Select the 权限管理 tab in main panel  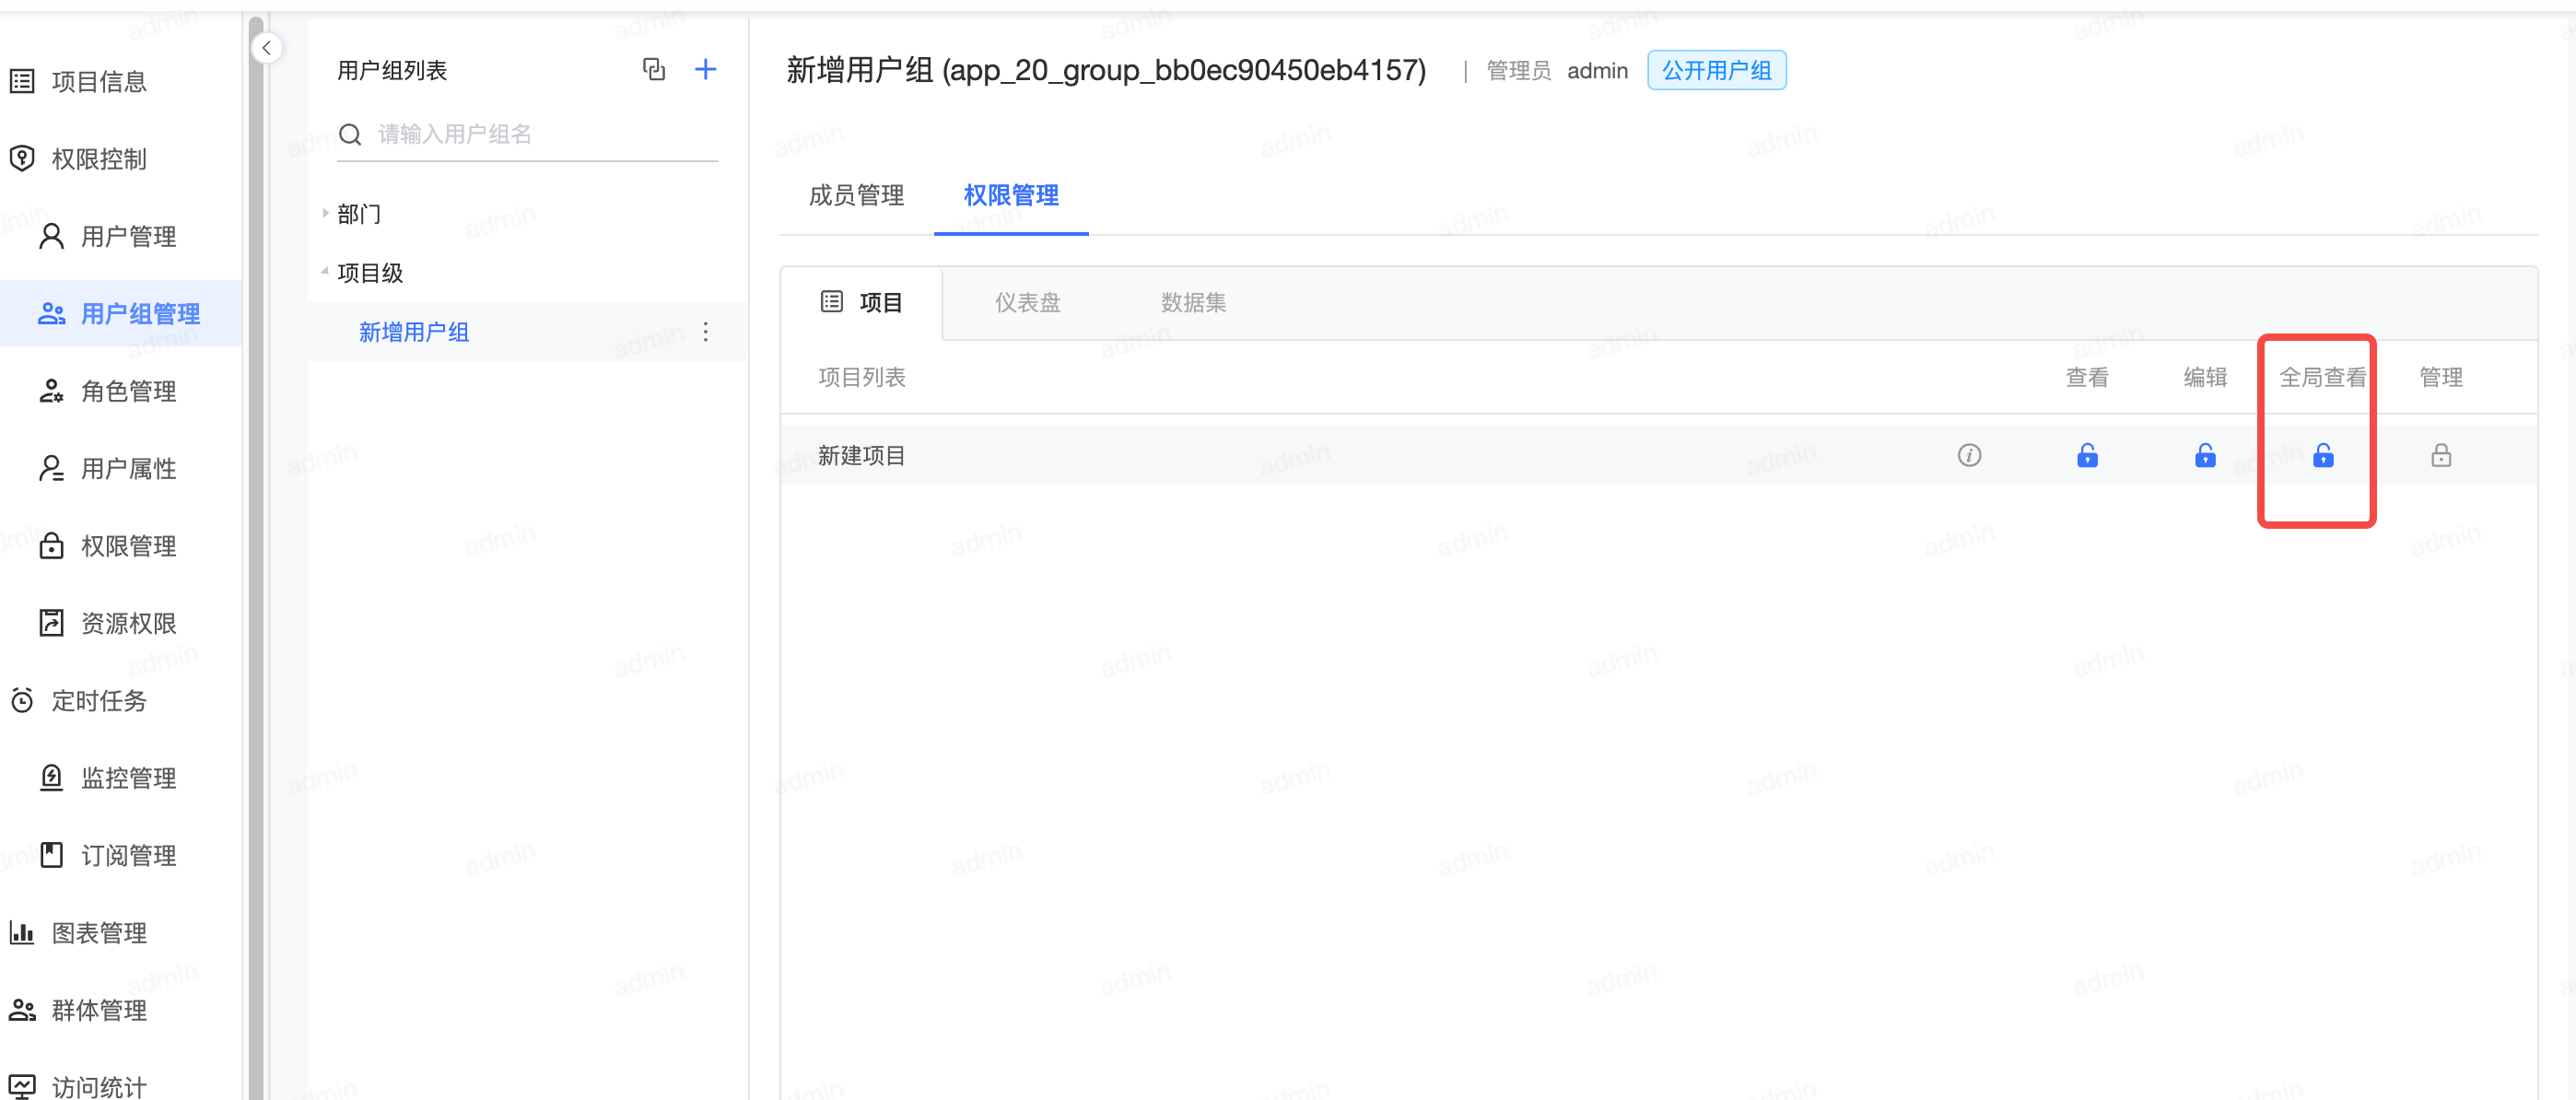pyautogui.click(x=1011, y=195)
